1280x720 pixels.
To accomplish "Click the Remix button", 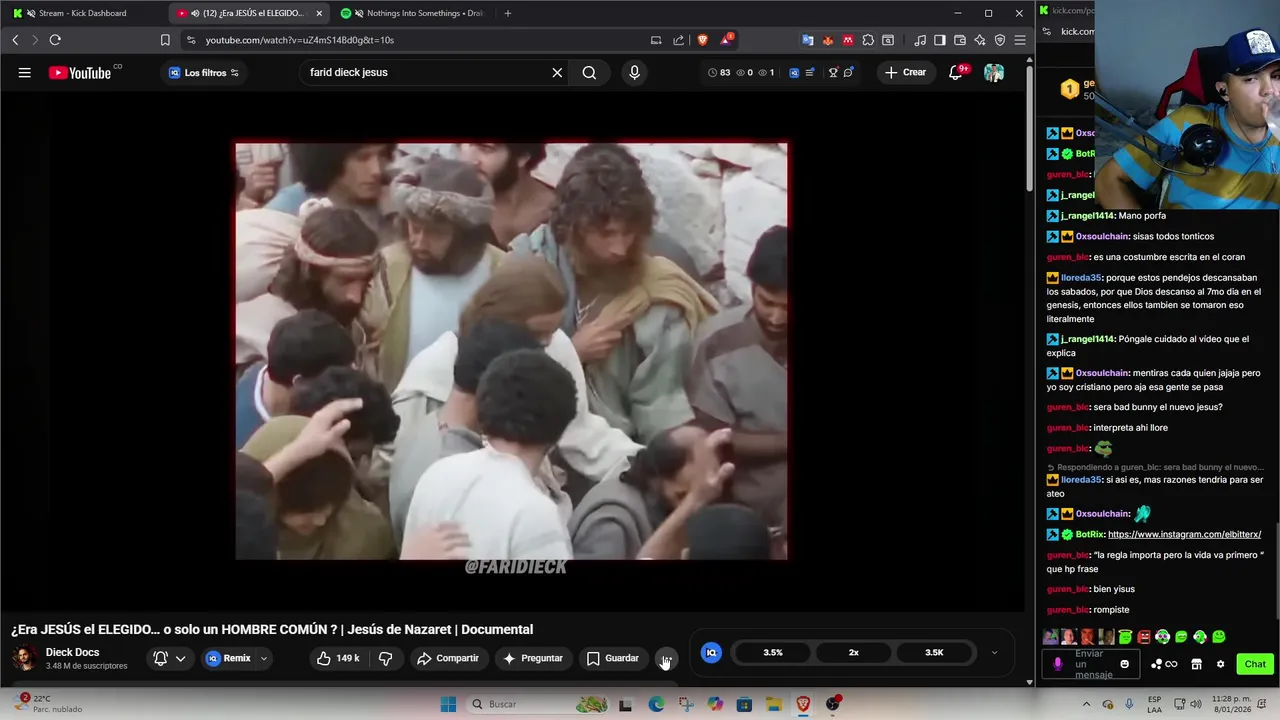I will [x=228, y=658].
